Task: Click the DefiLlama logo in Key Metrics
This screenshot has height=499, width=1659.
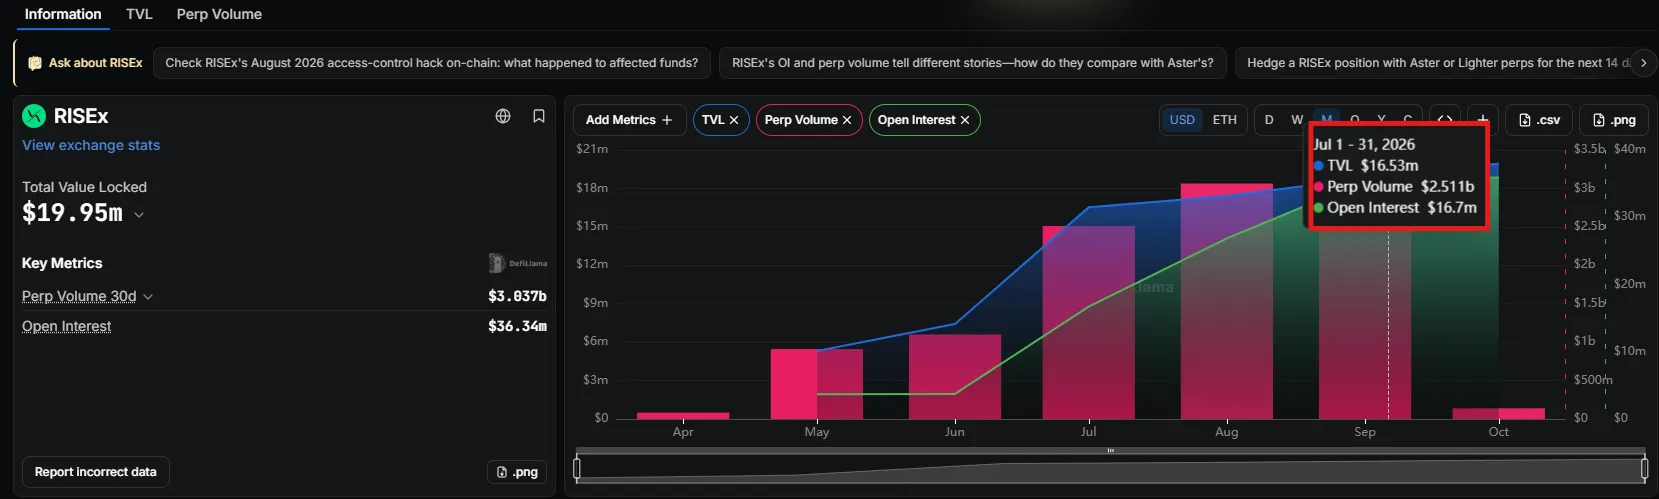Action: point(517,263)
